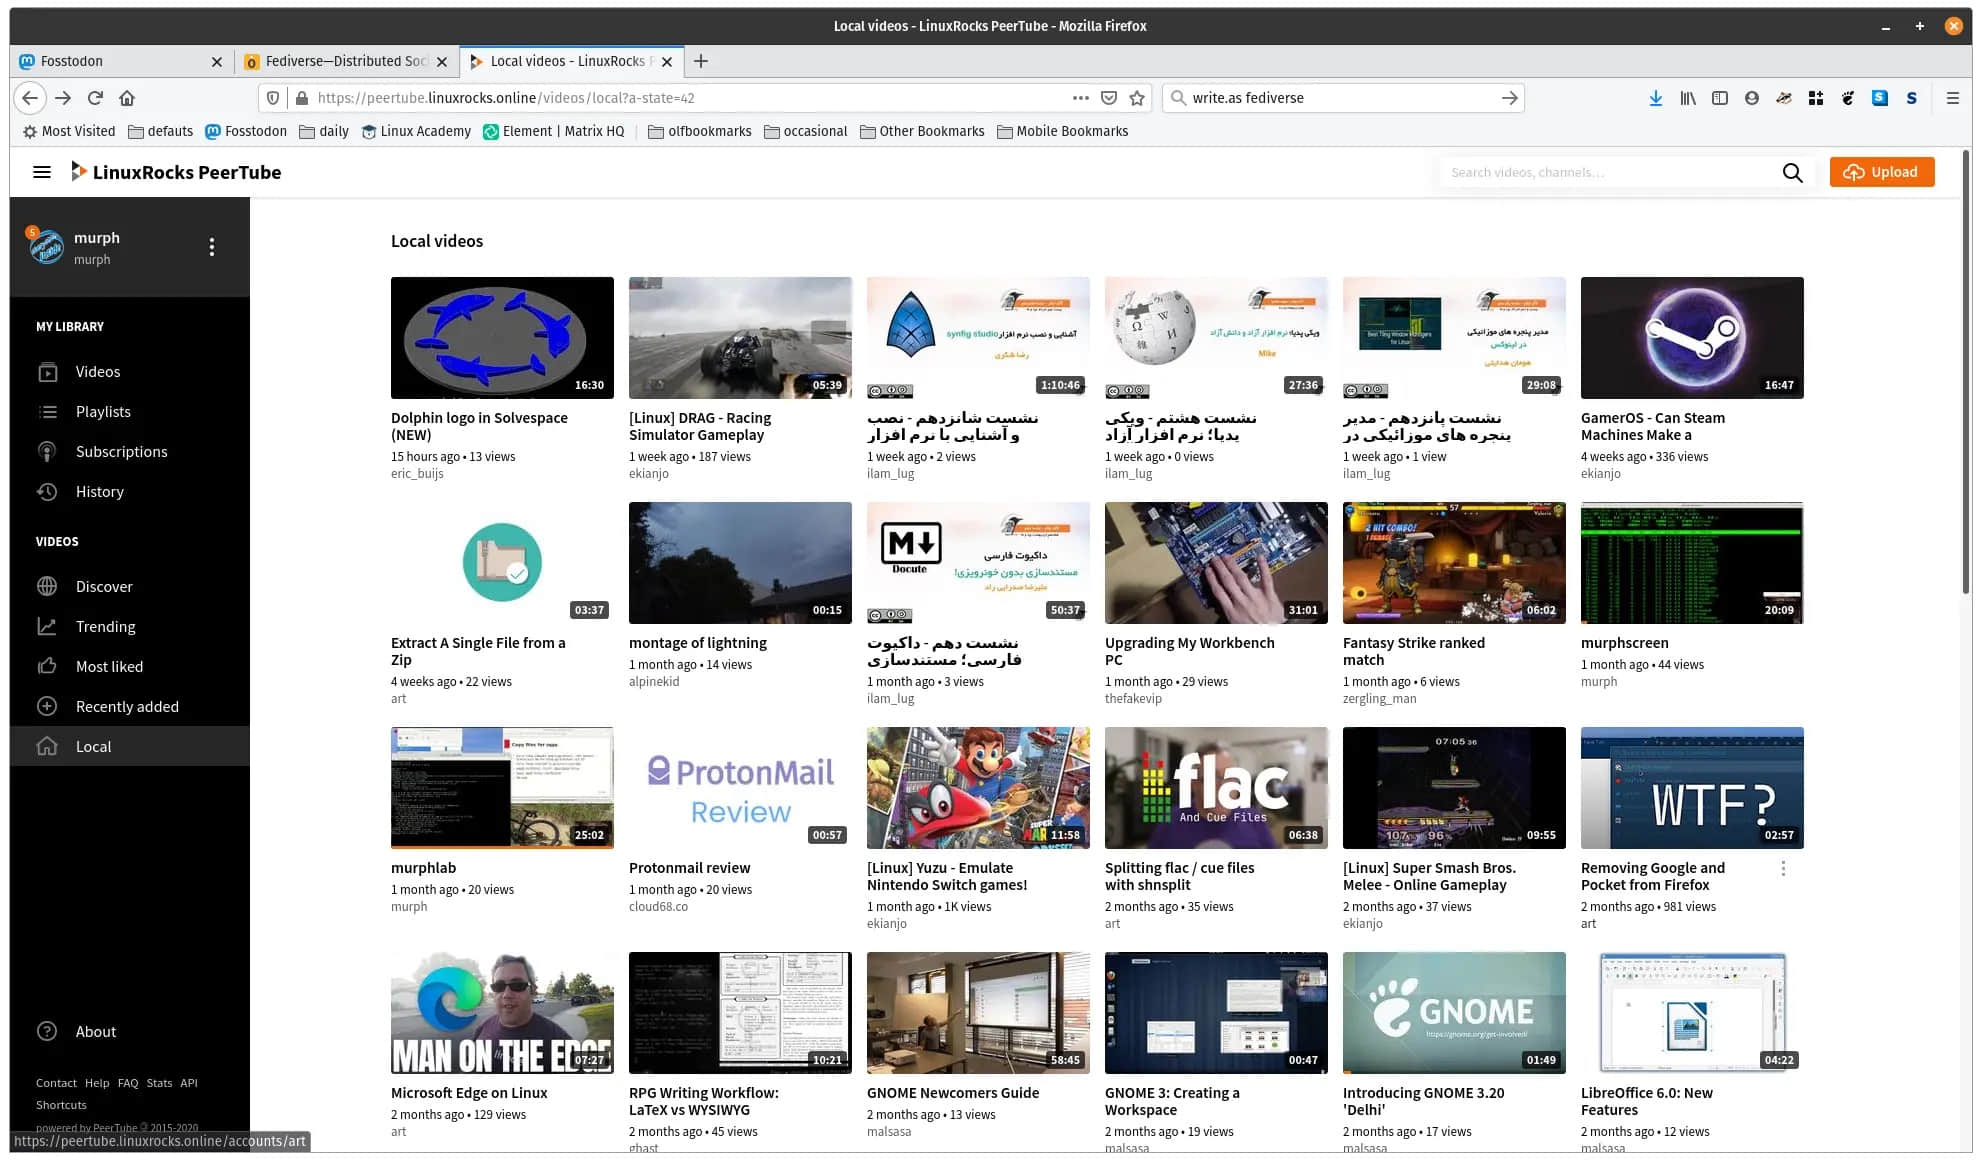Click the three-dot menu on WTF video
Screen dimensions: 1982x1162
tap(1783, 867)
